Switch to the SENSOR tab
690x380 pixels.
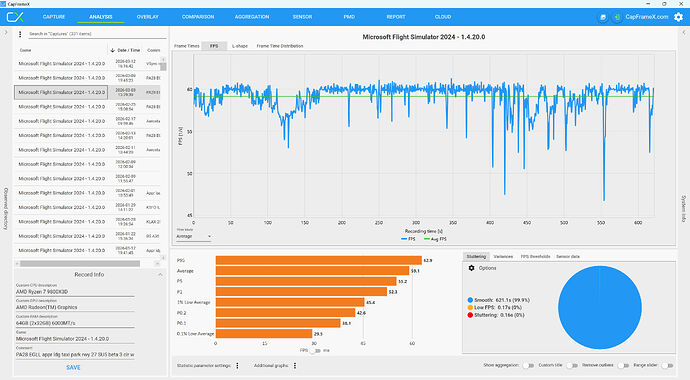tap(302, 17)
